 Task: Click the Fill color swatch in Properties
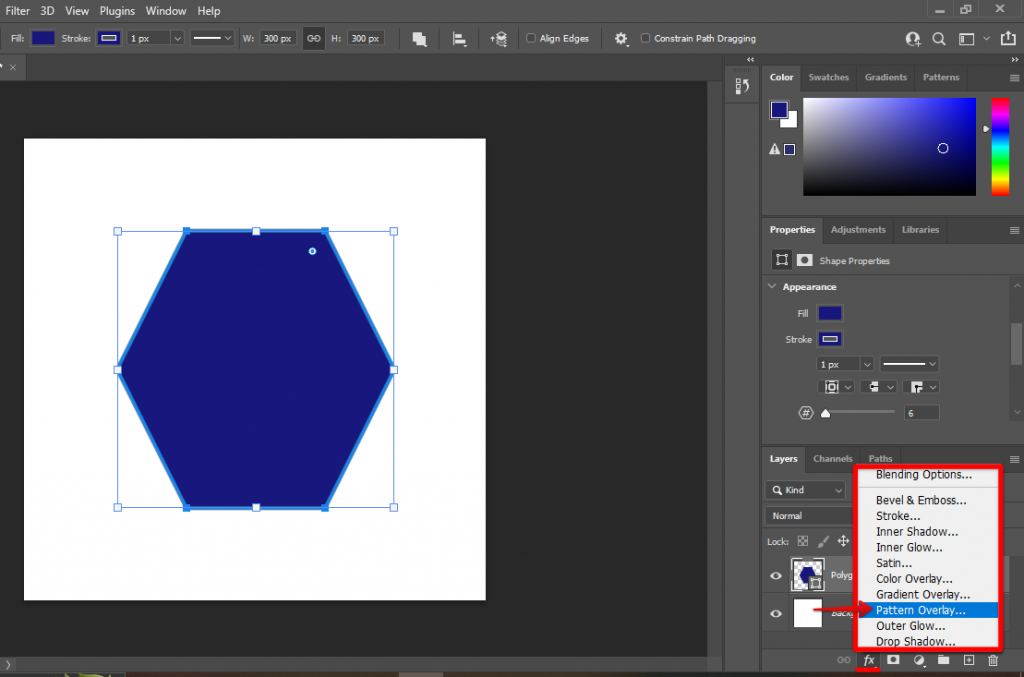click(829, 312)
